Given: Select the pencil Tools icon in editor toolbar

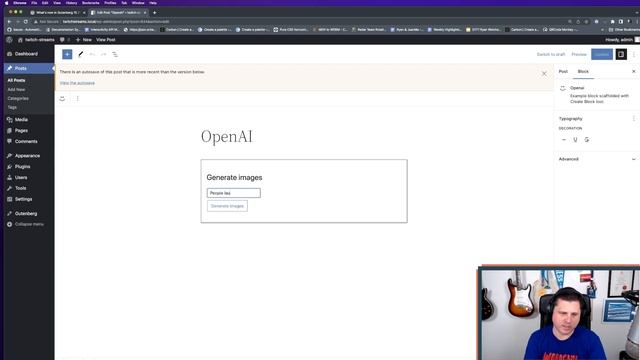Looking at the screenshot, I should click(x=81, y=54).
